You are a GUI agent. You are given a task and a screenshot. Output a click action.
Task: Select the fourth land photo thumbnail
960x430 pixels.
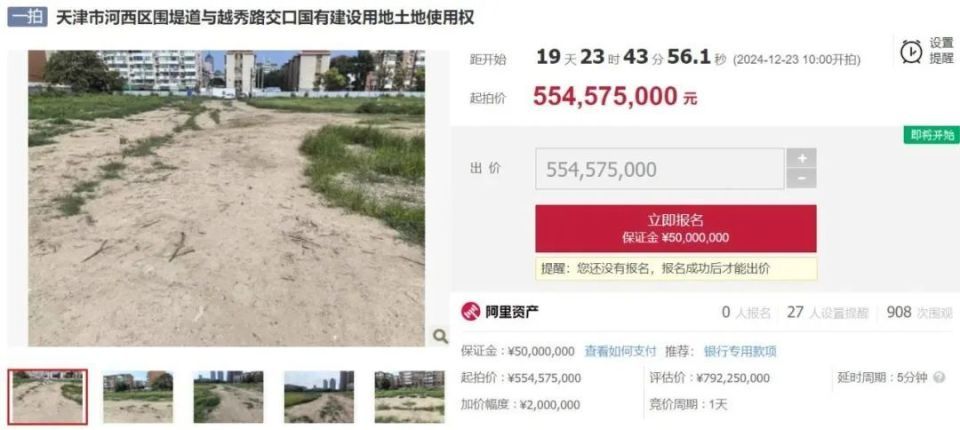(x=319, y=397)
